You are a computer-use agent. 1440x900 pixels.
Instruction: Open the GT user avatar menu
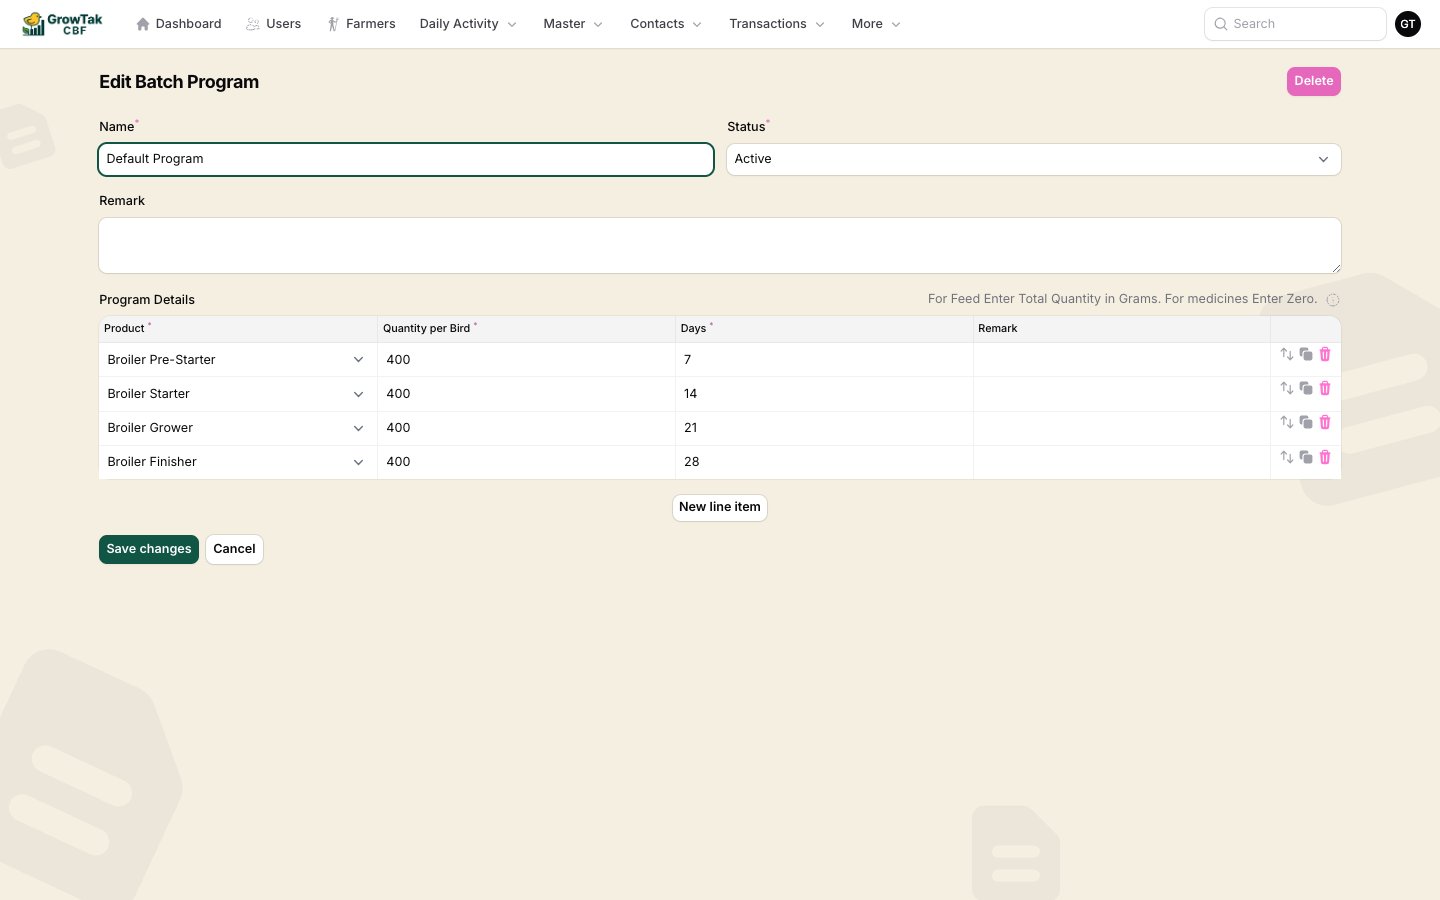pyautogui.click(x=1408, y=24)
